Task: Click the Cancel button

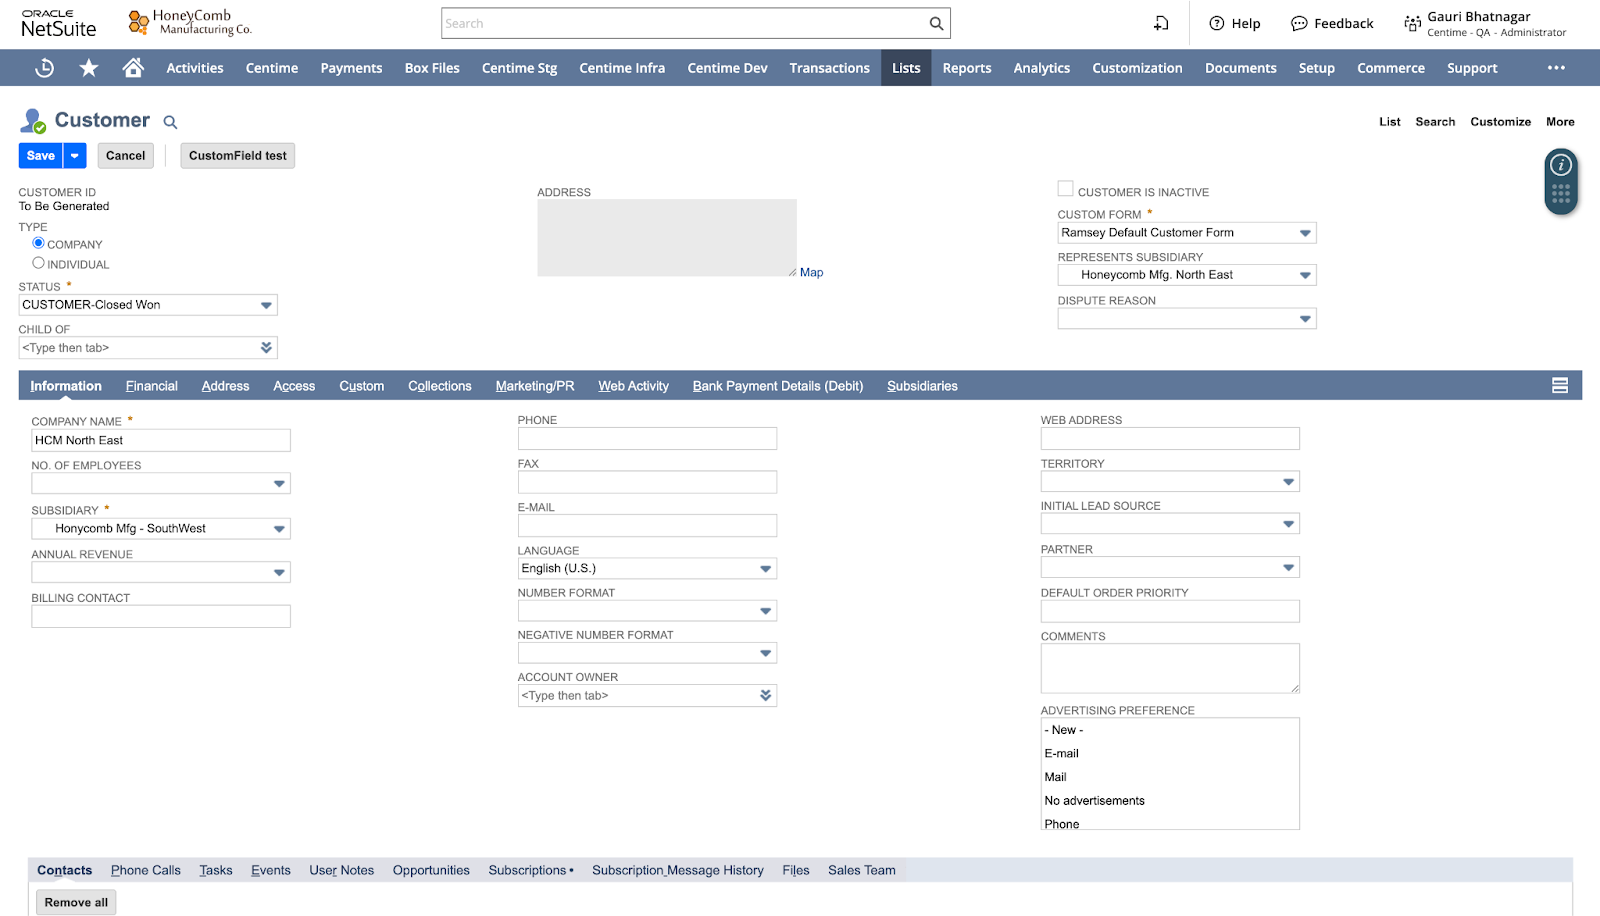Action: click(126, 156)
